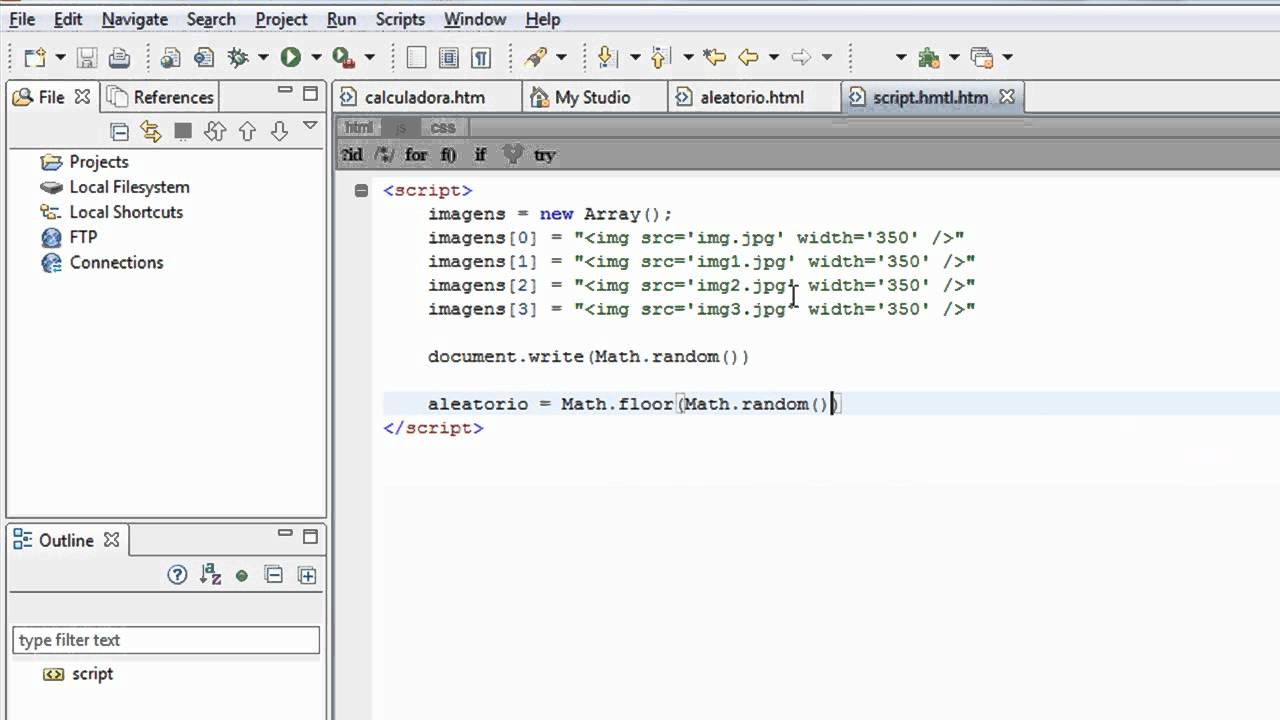The height and width of the screenshot is (720, 1280).
Task: Open the New file dropdown arrow
Action: (60, 58)
